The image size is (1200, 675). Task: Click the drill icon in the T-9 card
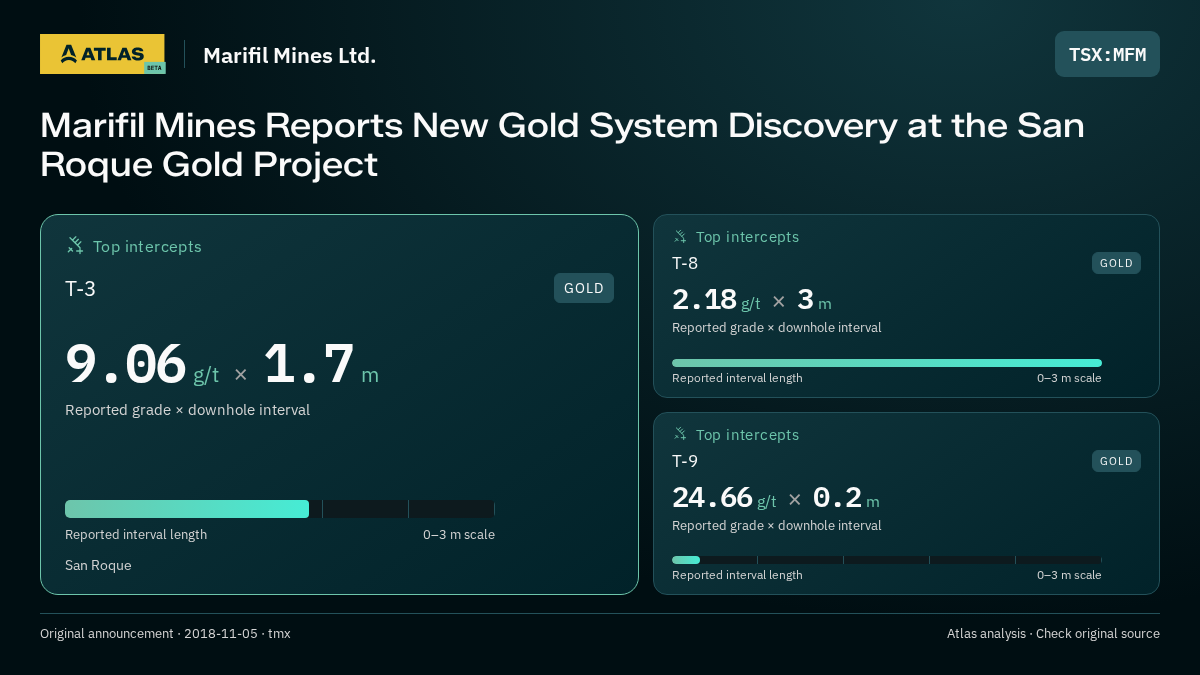680,434
